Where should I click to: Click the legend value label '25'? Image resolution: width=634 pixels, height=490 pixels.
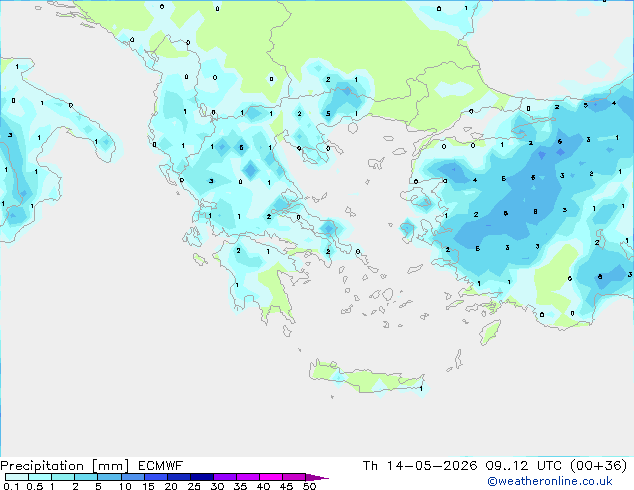click(x=194, y=486)
